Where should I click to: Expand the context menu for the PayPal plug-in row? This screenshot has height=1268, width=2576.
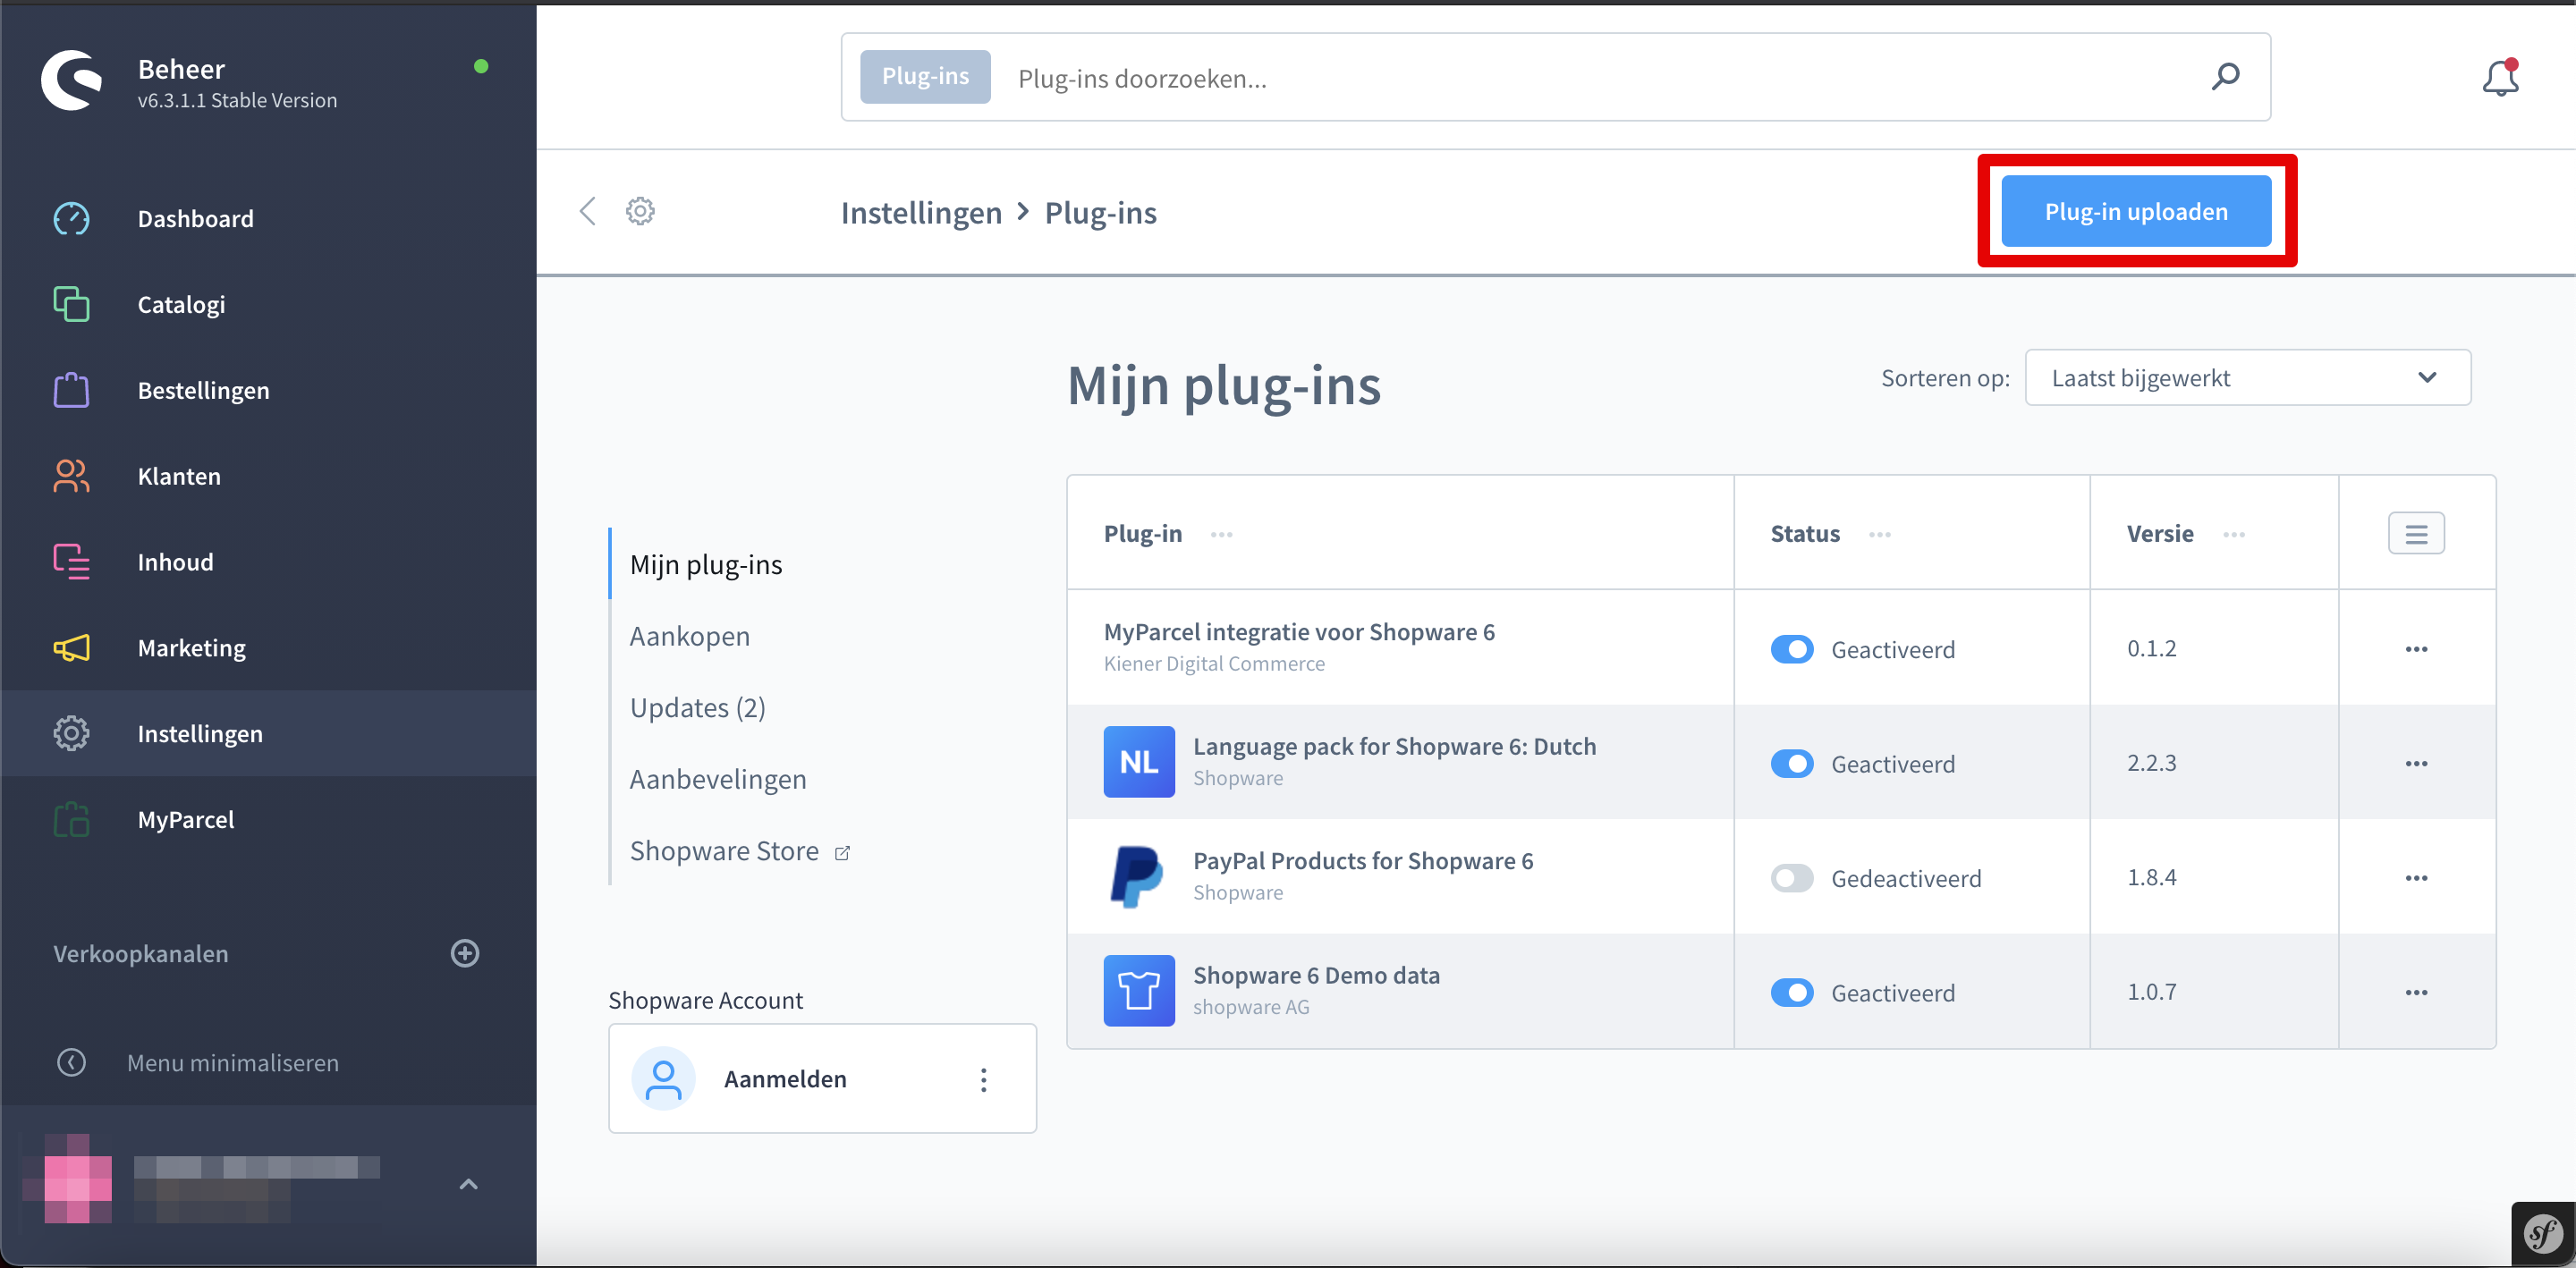pos(2418,877)
